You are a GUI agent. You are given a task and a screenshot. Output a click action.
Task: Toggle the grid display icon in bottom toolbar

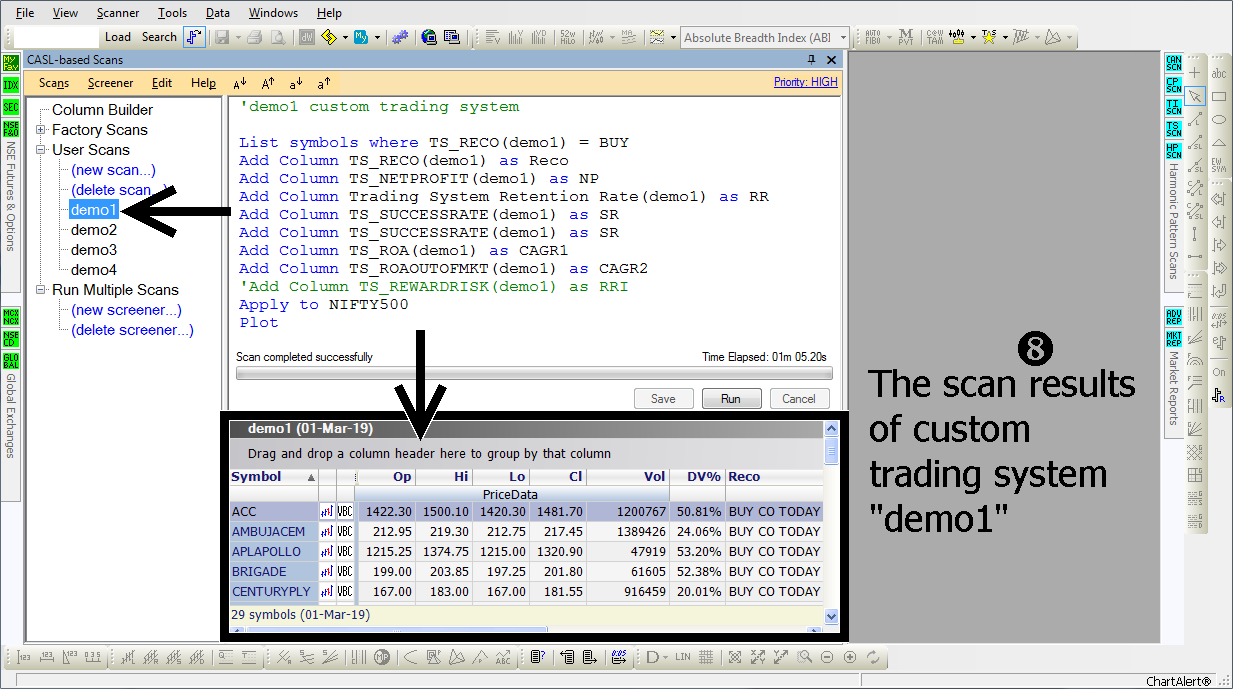706,657
